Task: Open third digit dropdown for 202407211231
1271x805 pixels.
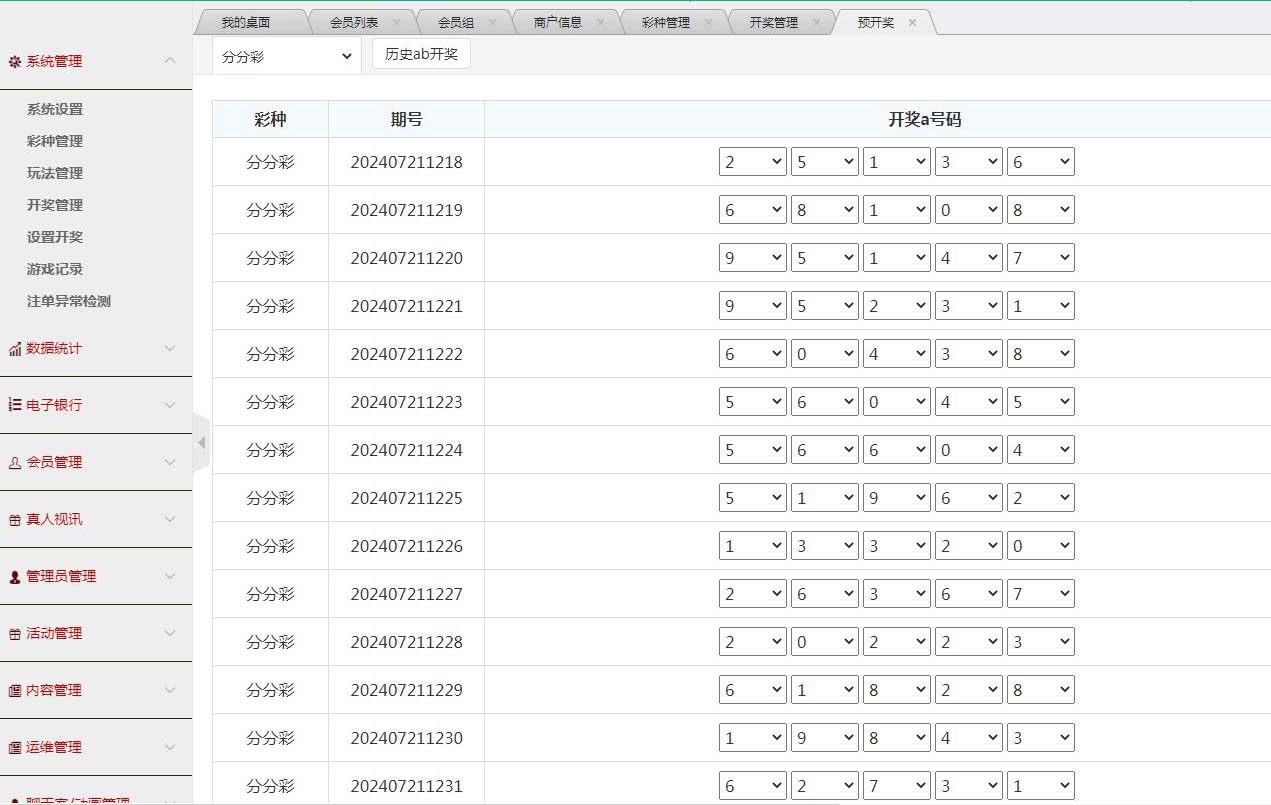Action: coord(897,786)
